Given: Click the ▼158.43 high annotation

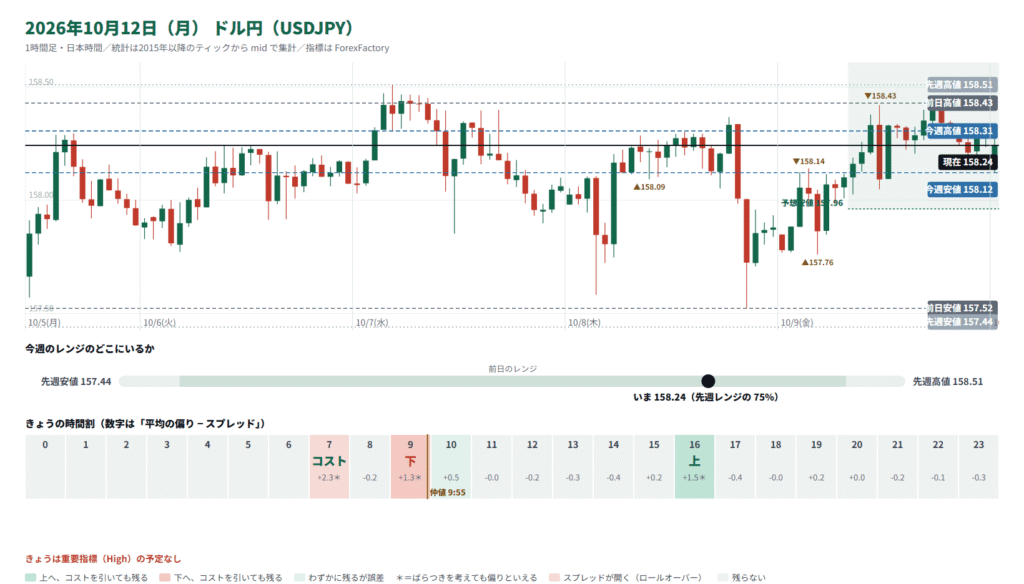Looking at the screenshot, I should [x=880, y=96].
